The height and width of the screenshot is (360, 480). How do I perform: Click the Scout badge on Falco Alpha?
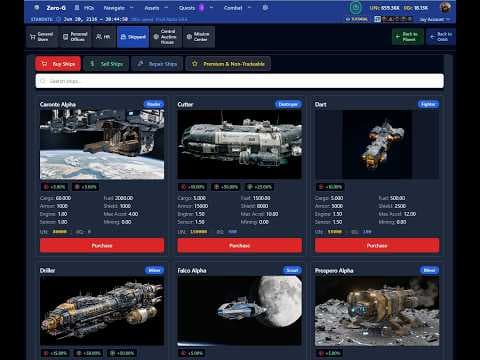click(292, 270)
